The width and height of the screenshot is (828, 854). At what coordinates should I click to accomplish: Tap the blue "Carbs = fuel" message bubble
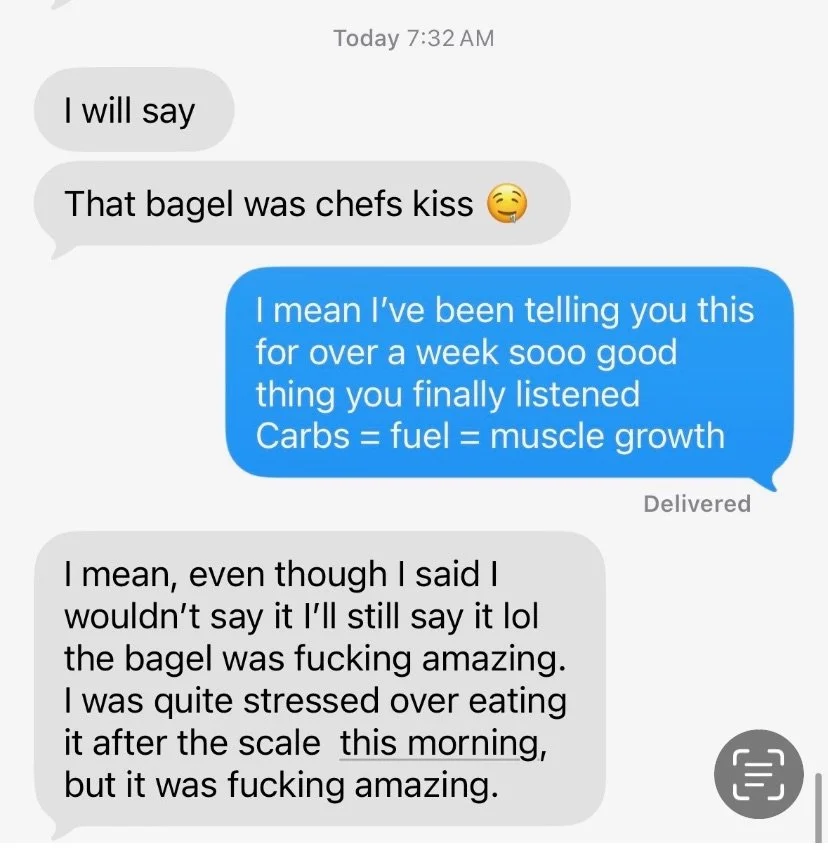coord(509,373)
